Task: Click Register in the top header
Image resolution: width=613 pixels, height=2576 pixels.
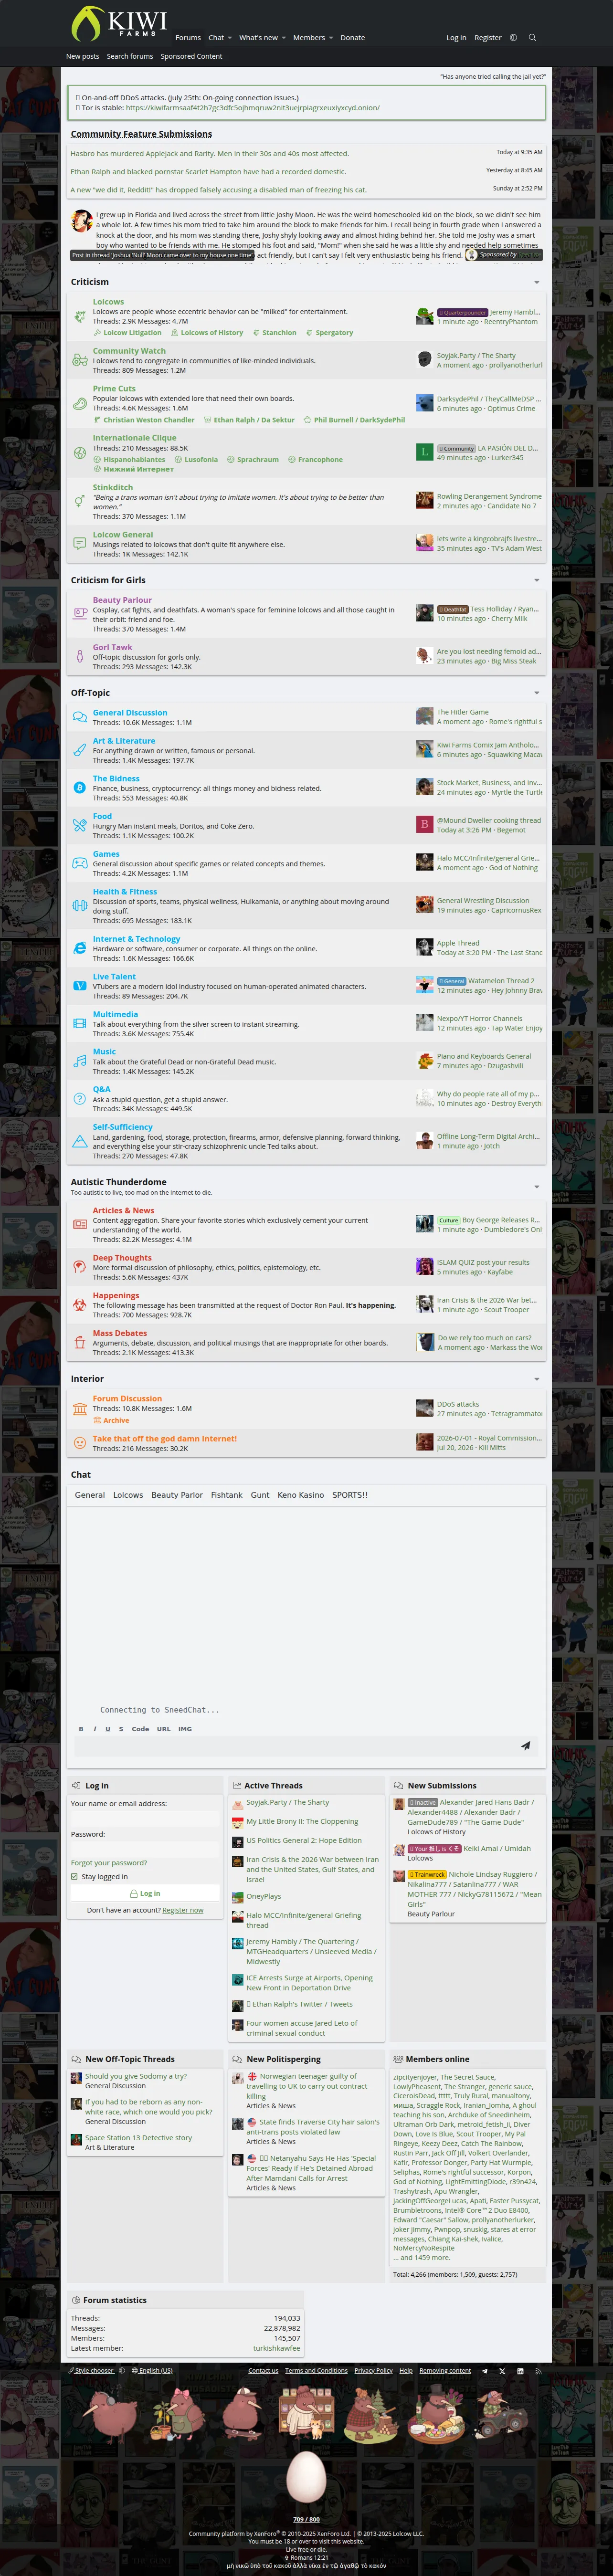Action: click(x=488, y=38)
